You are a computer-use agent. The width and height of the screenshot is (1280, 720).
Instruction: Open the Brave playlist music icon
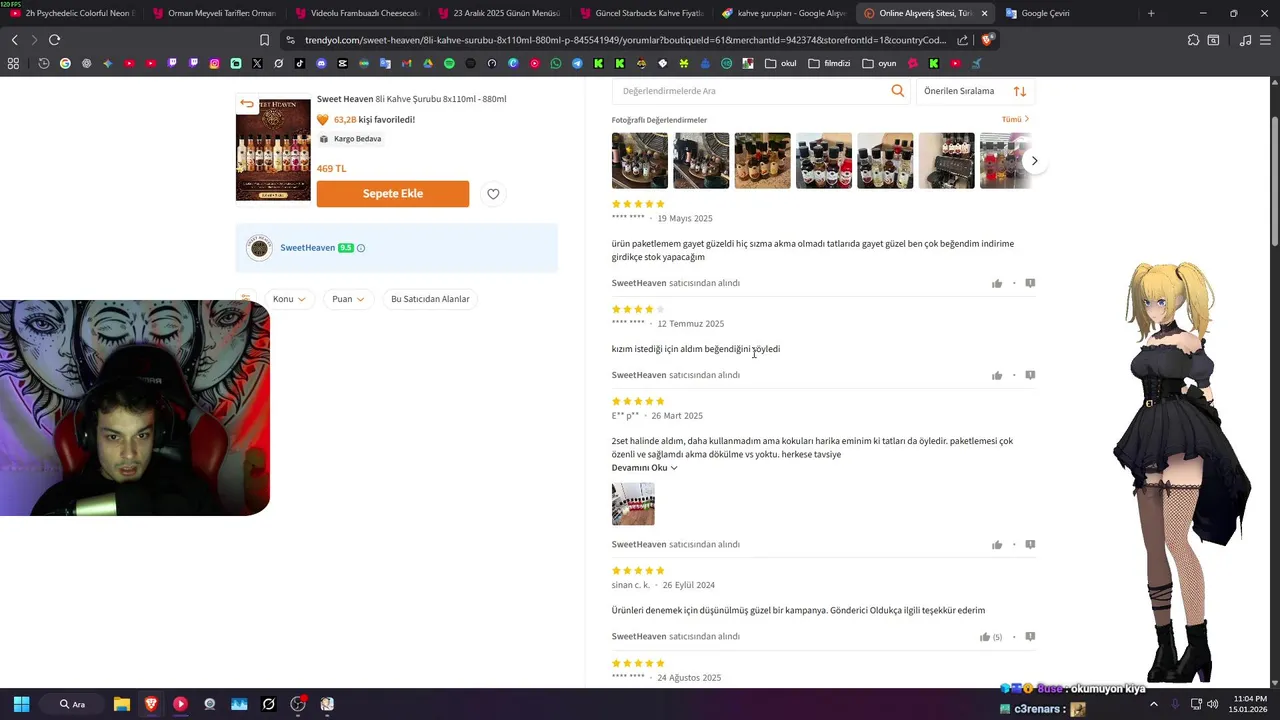click(x=1245, y=40)
